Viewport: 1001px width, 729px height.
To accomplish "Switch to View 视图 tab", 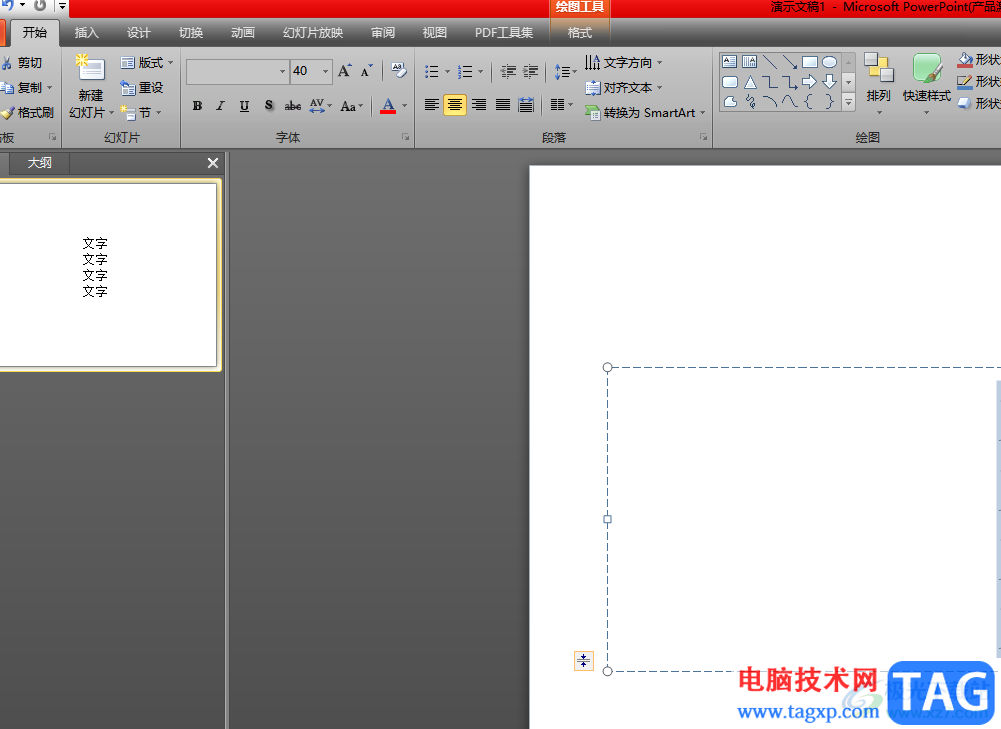I will pyautogui.click(x=435, y=33).
